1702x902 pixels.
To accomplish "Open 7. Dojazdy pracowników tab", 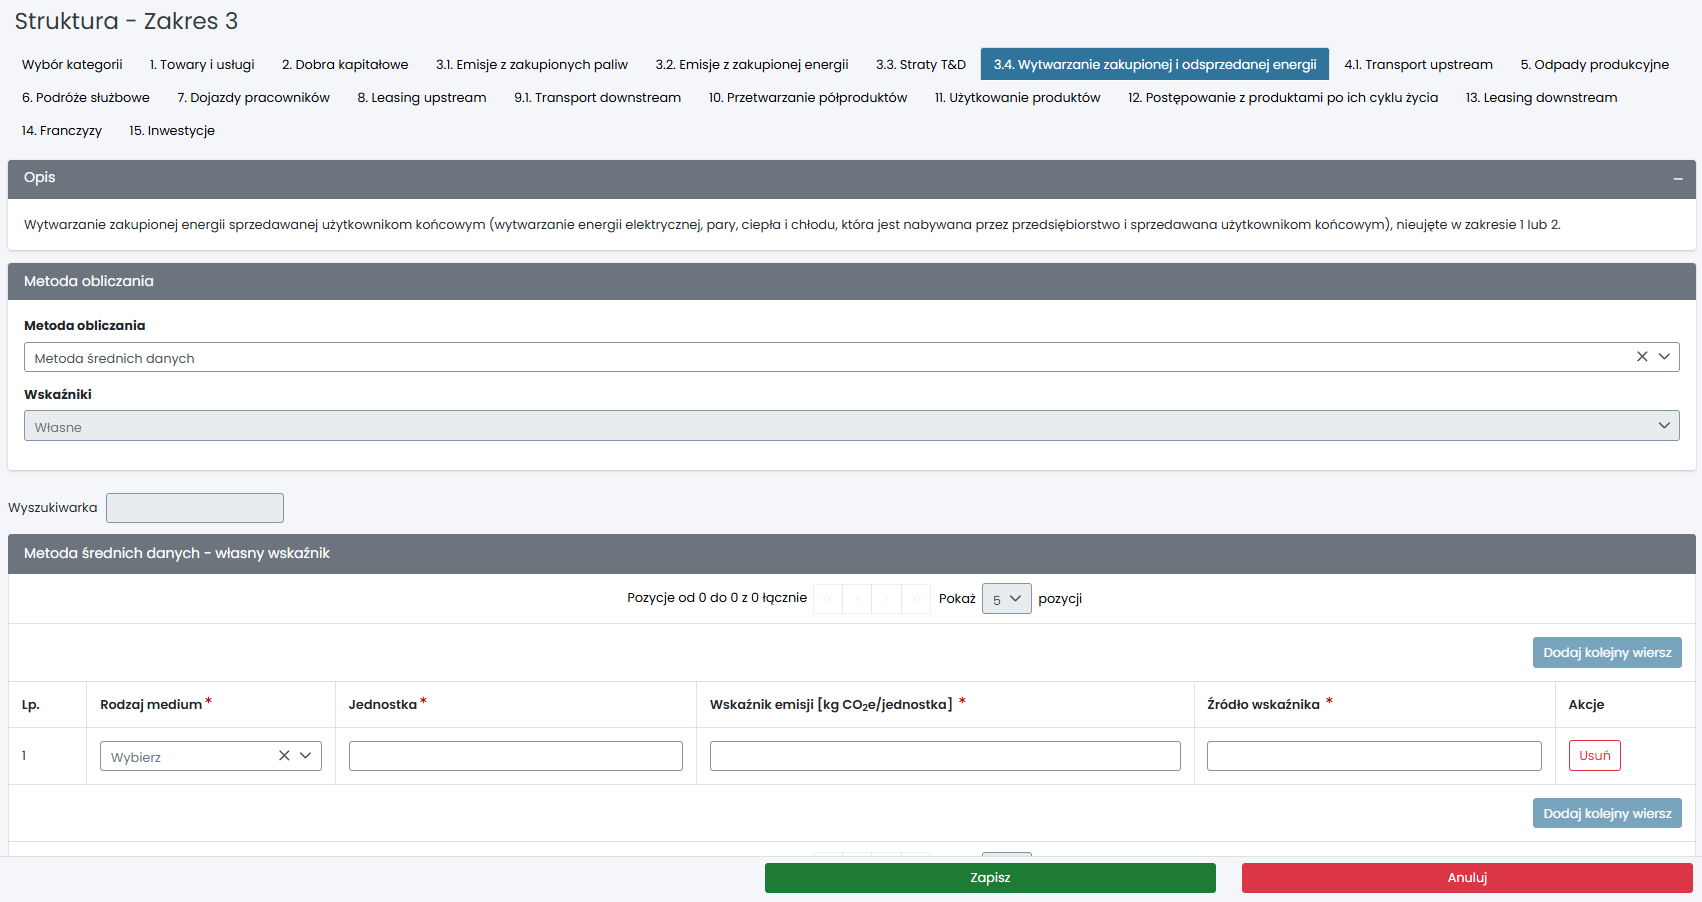I will 253,98.
